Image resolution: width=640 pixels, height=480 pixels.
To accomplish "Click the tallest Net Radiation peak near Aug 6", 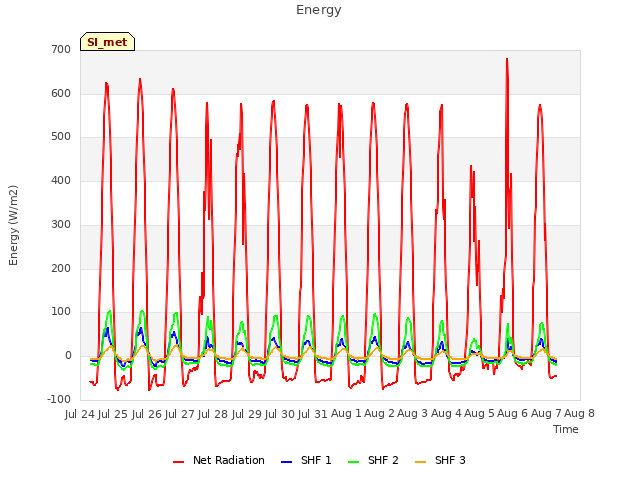I will click(x=507, y=60).
